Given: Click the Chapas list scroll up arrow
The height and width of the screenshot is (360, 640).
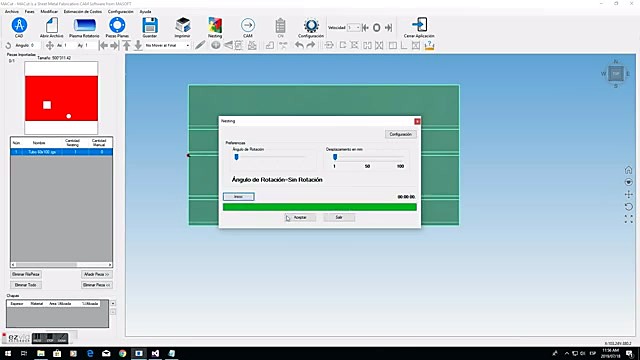Looking at the screenshot, I should point(113,304).
